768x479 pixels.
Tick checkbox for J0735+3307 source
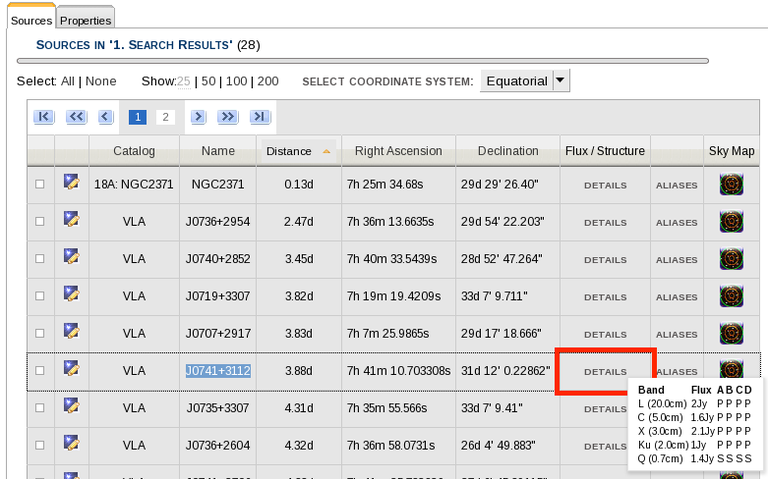40,408
